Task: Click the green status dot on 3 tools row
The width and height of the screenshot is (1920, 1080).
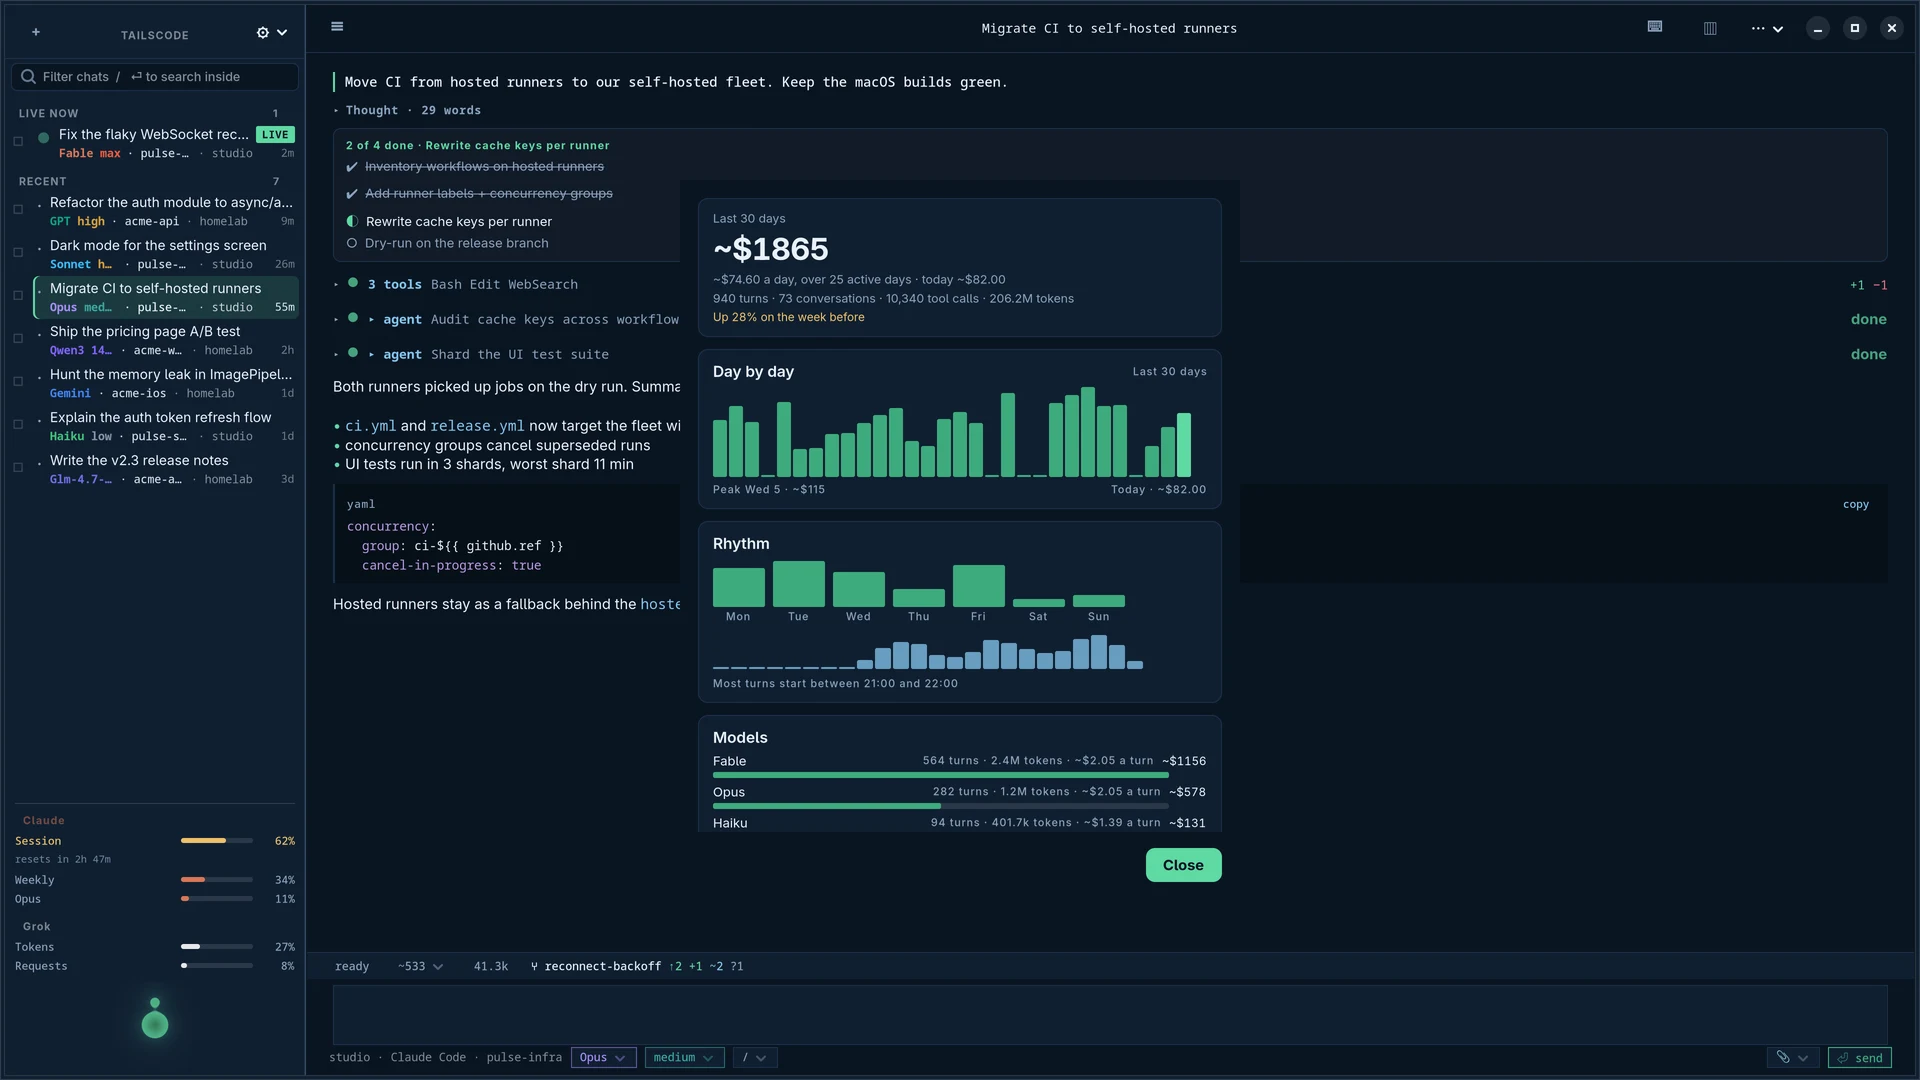Action: tap(353, 283)
